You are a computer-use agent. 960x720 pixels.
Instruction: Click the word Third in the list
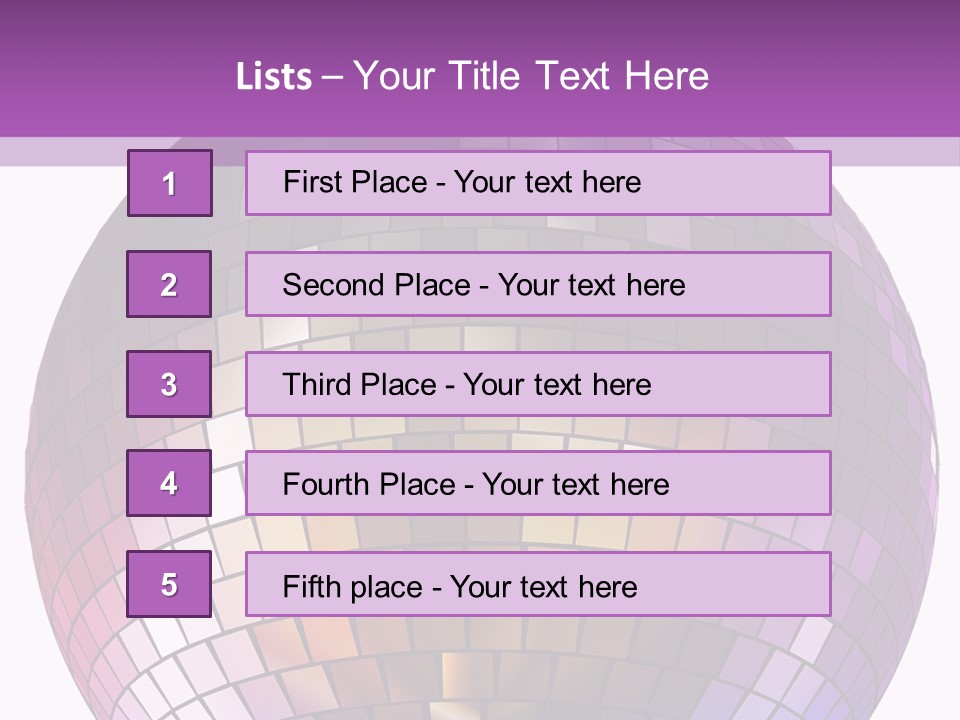coord(316,385)
